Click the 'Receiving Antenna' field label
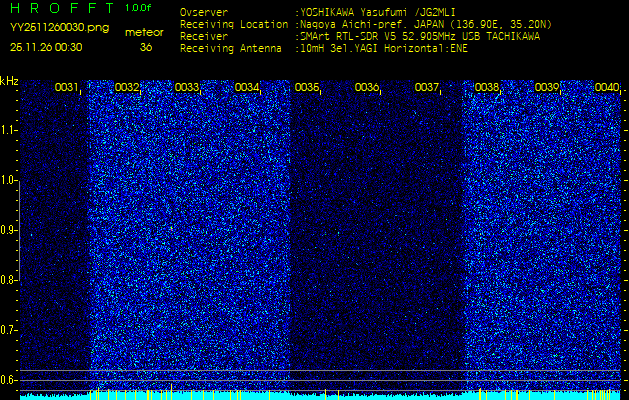 coord(231,49)
